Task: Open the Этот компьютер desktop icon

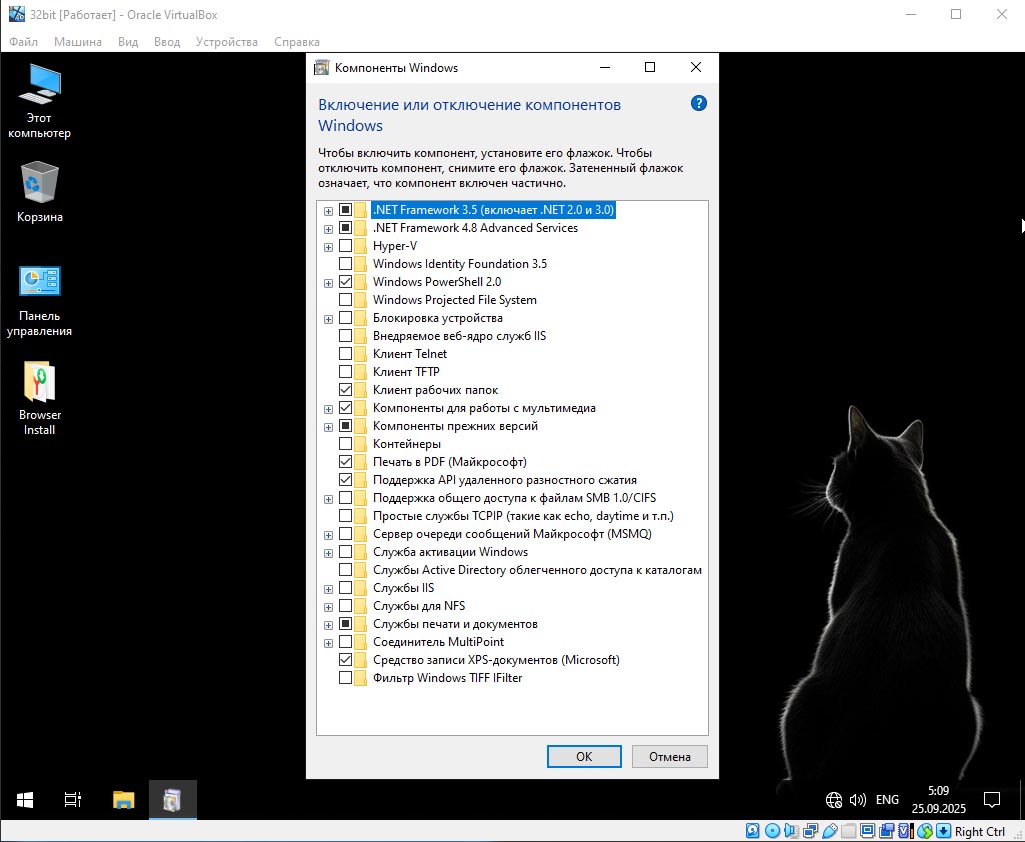Action: click(x=39, y=101)
